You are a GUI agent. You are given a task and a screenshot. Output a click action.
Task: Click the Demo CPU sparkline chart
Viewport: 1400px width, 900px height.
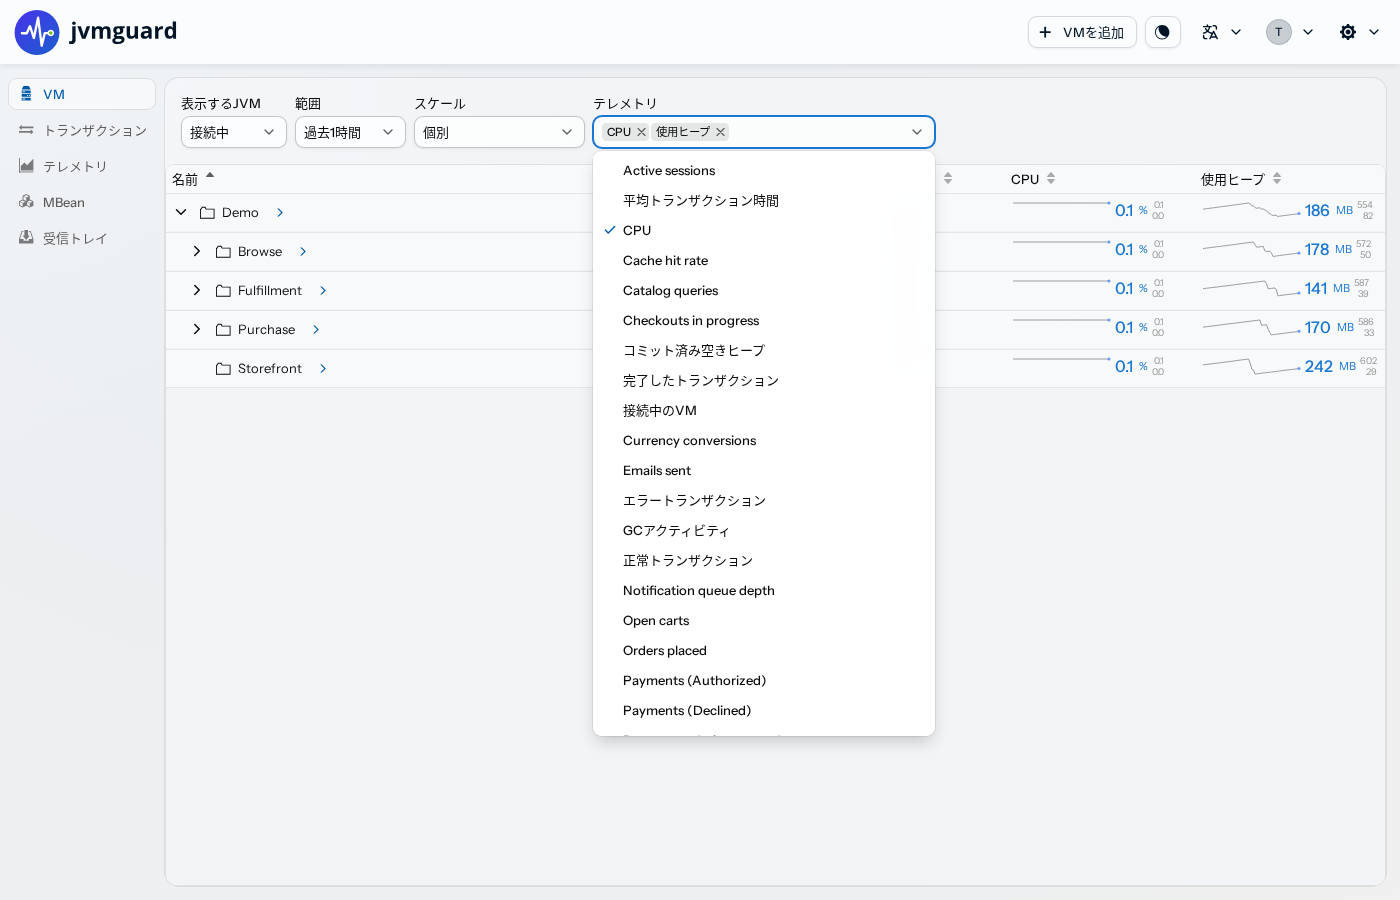(1062, 204)
